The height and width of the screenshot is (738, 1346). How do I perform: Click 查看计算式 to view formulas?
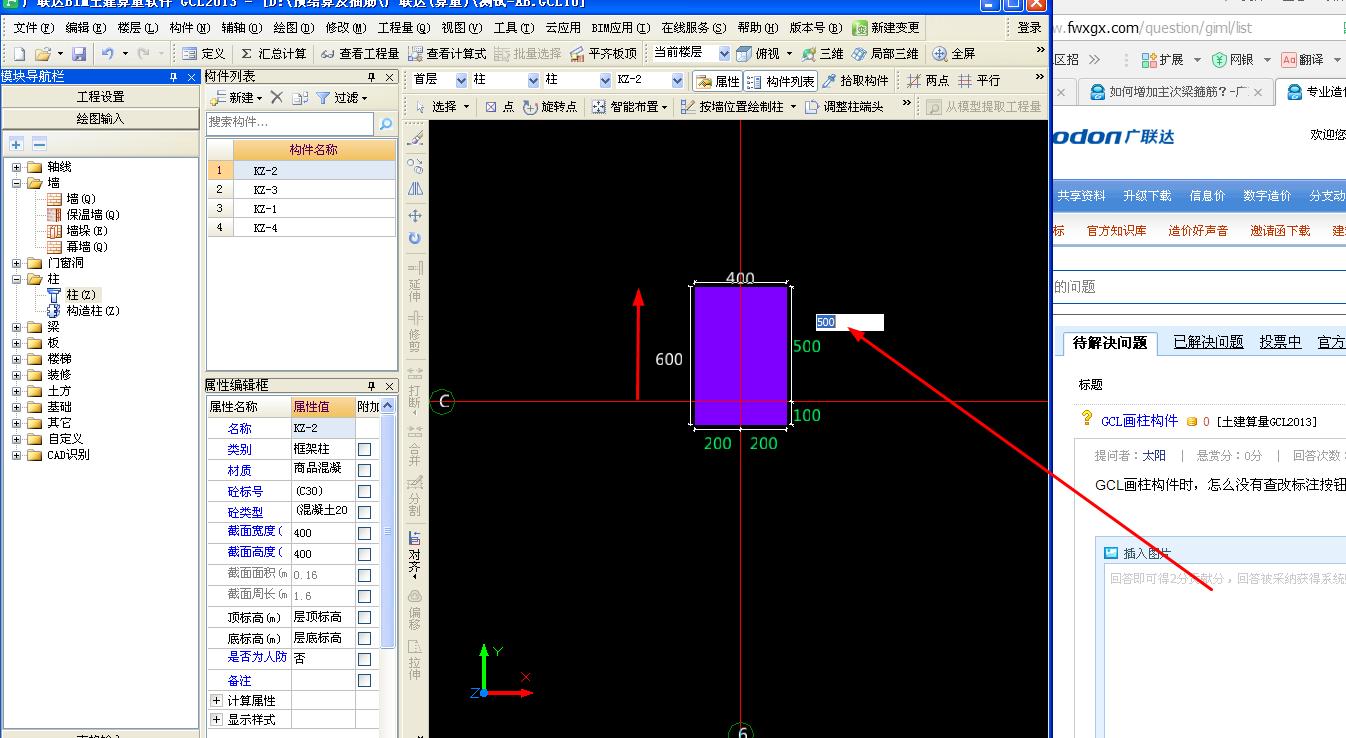447,54
